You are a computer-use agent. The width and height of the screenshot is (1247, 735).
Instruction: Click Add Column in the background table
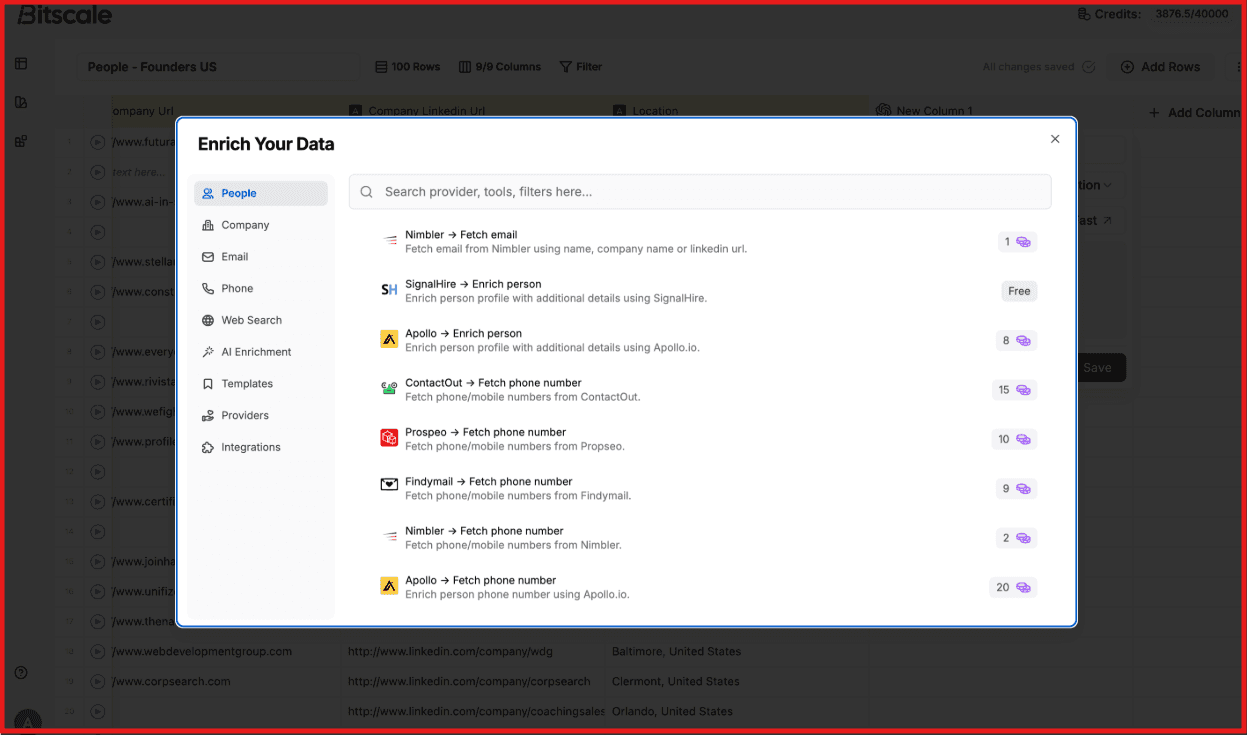(x=1194, y=112)
